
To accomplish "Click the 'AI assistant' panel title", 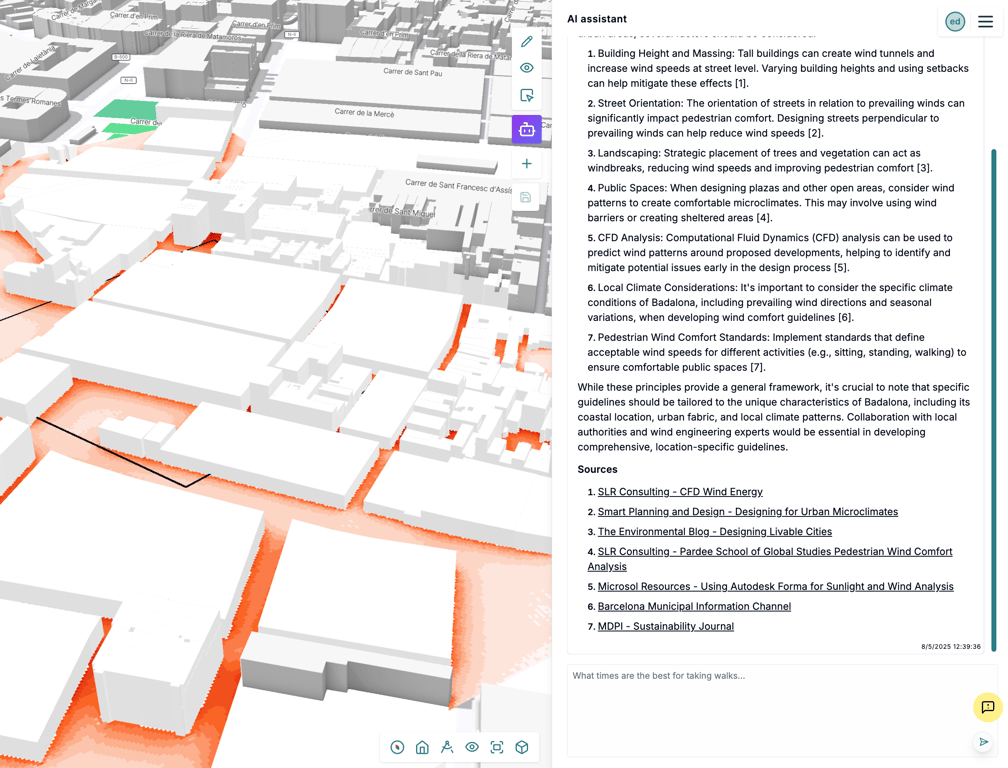I will tap(597, 19).
